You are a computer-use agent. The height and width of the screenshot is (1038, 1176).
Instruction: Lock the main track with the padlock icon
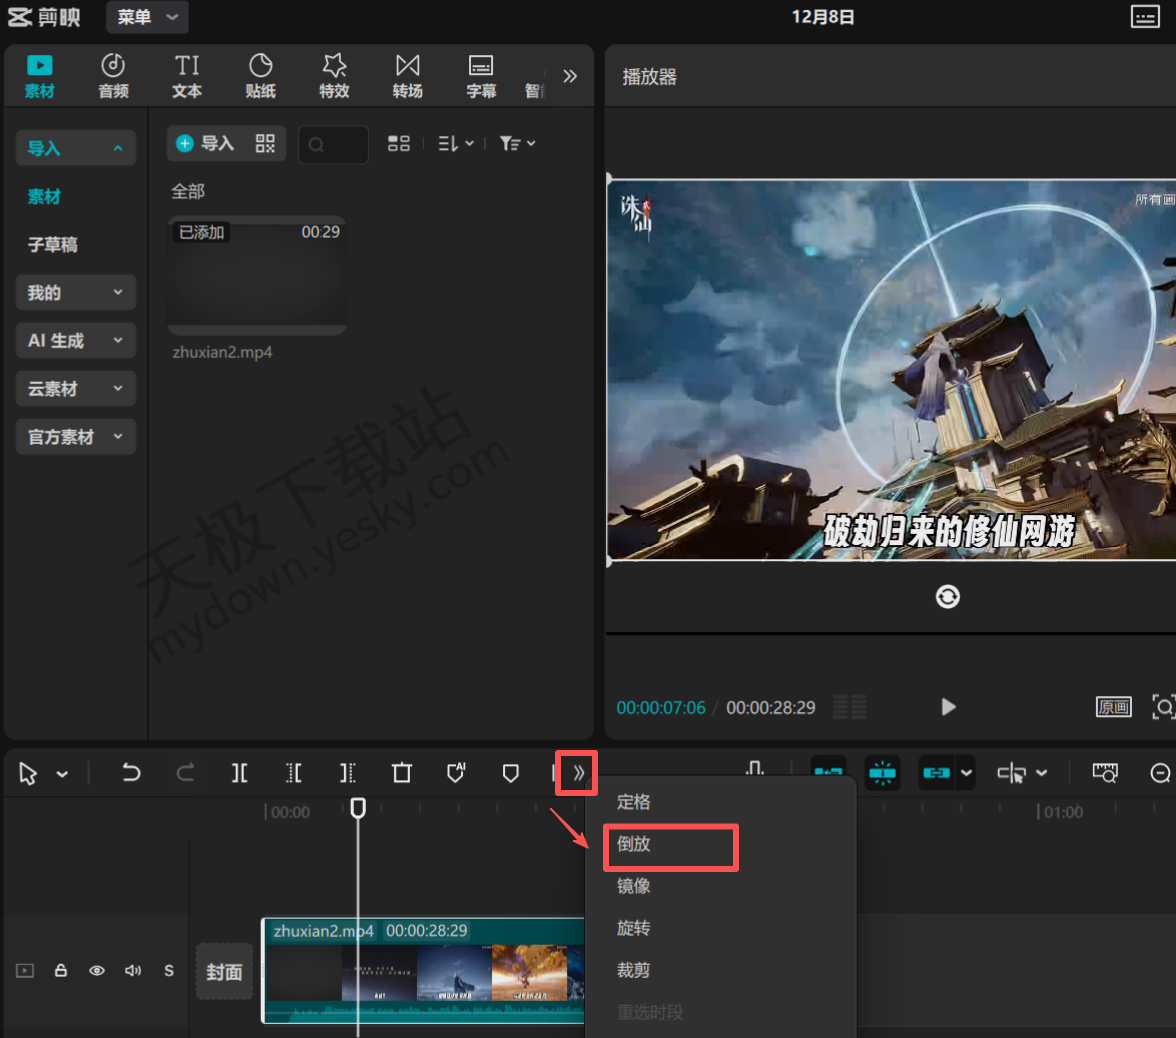[61, 970]
